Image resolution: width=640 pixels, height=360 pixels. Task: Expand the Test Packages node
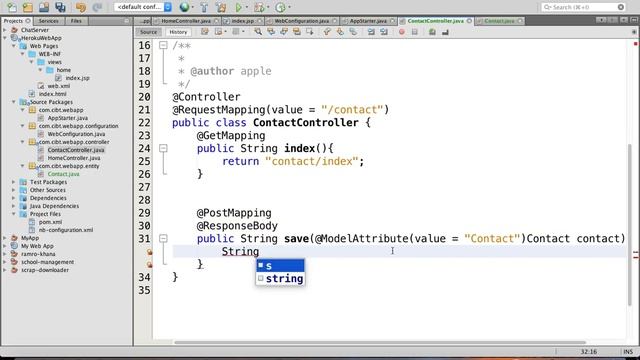click(x=14, y=182)
